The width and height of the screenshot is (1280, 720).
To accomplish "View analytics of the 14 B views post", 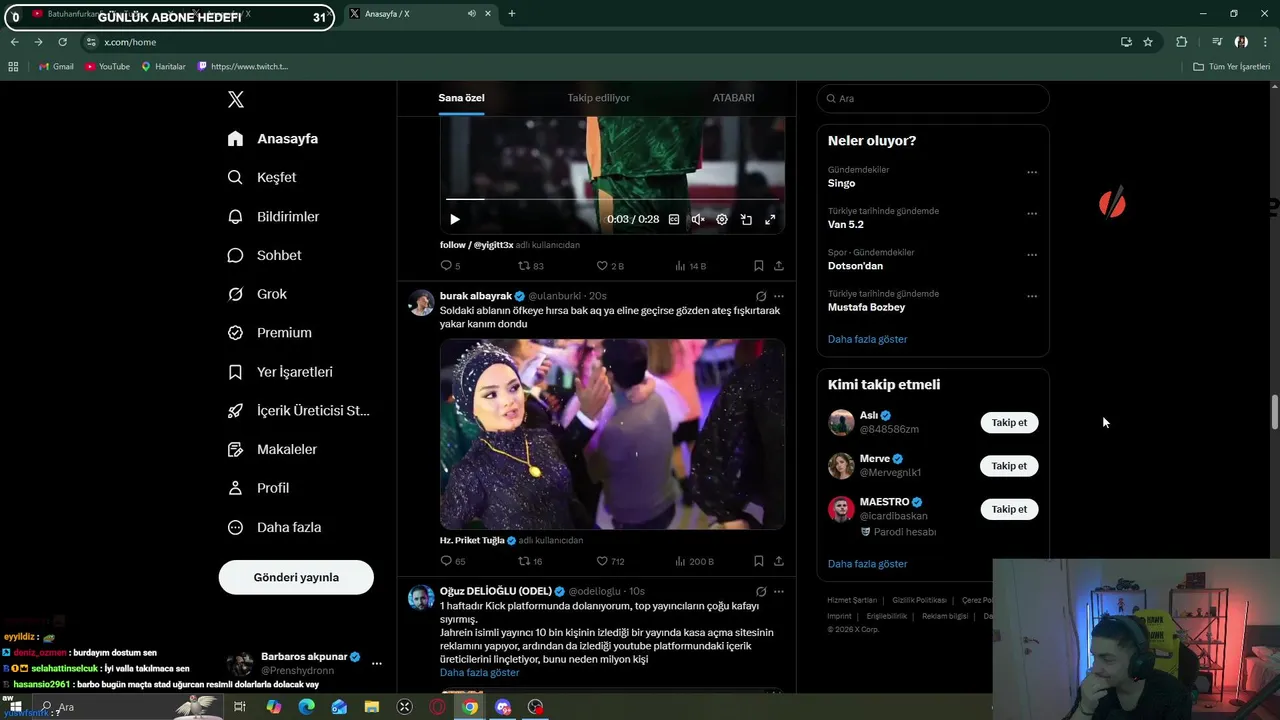I will 691,266.
